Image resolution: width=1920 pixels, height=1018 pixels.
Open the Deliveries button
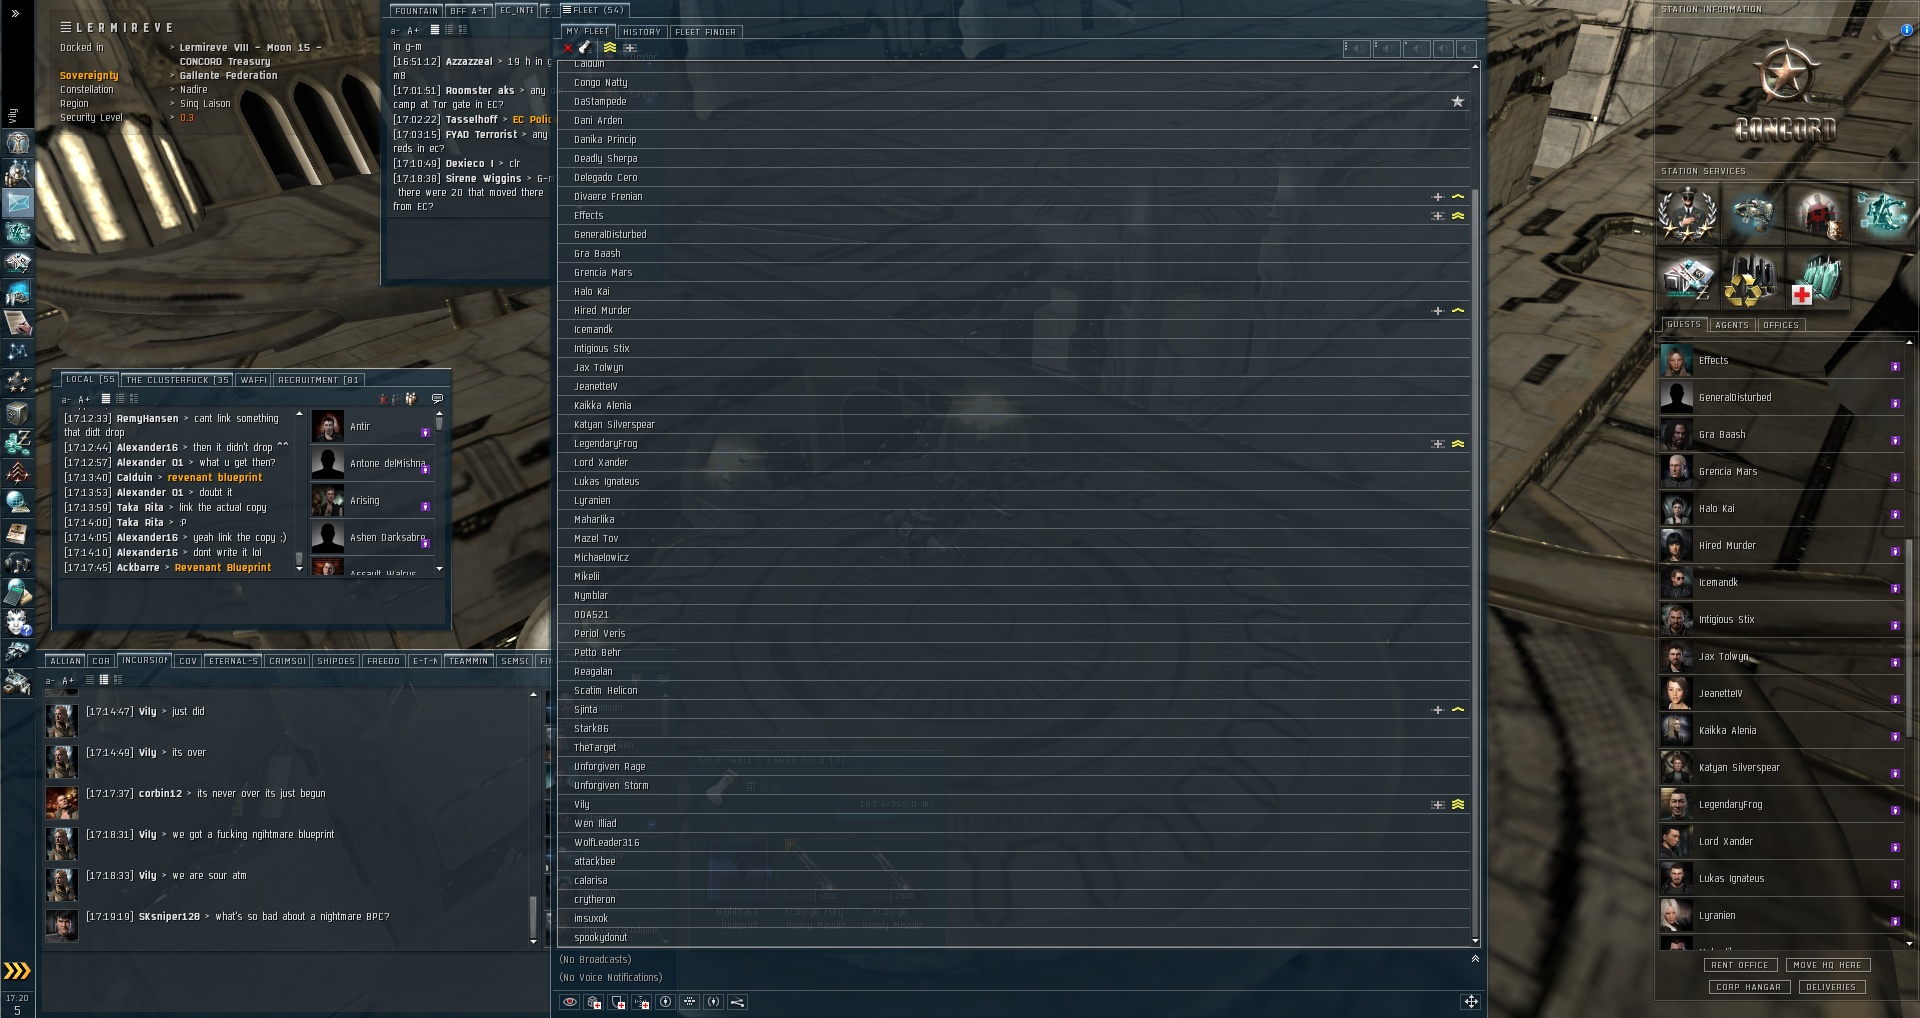1831,987
